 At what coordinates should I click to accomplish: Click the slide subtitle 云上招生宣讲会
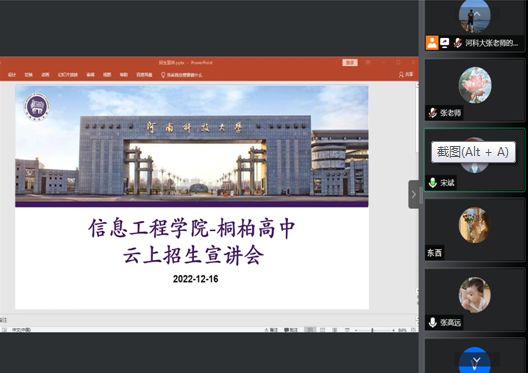(x=194, y=255)
